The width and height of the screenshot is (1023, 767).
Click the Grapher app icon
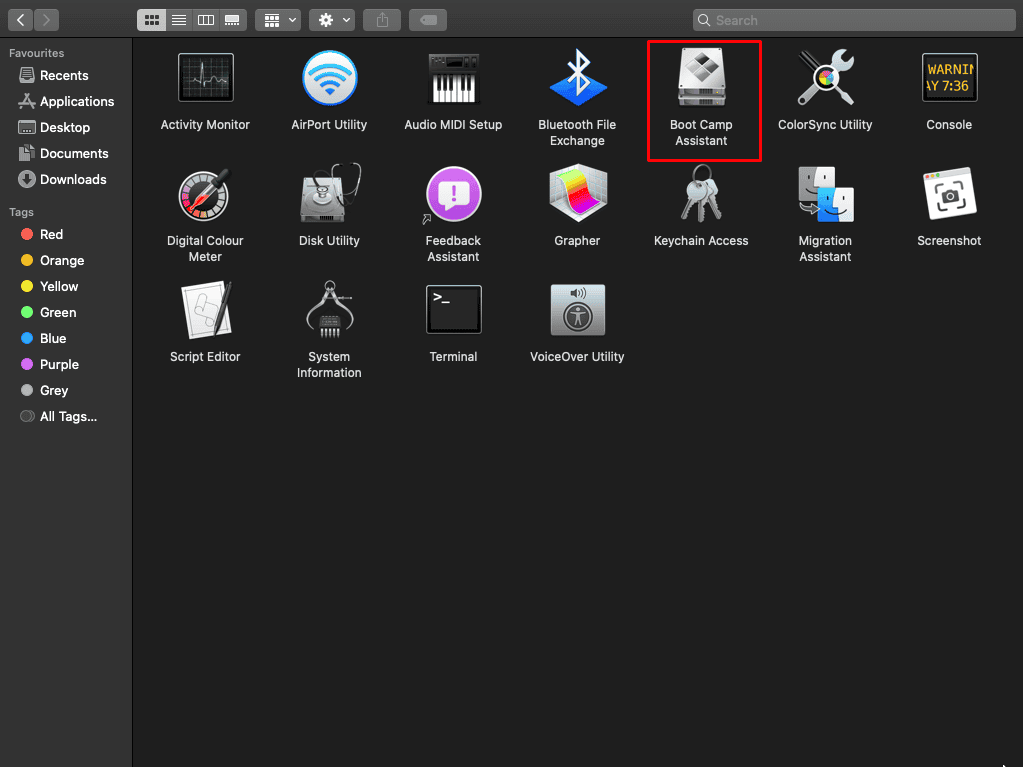[x=577, y=194]
